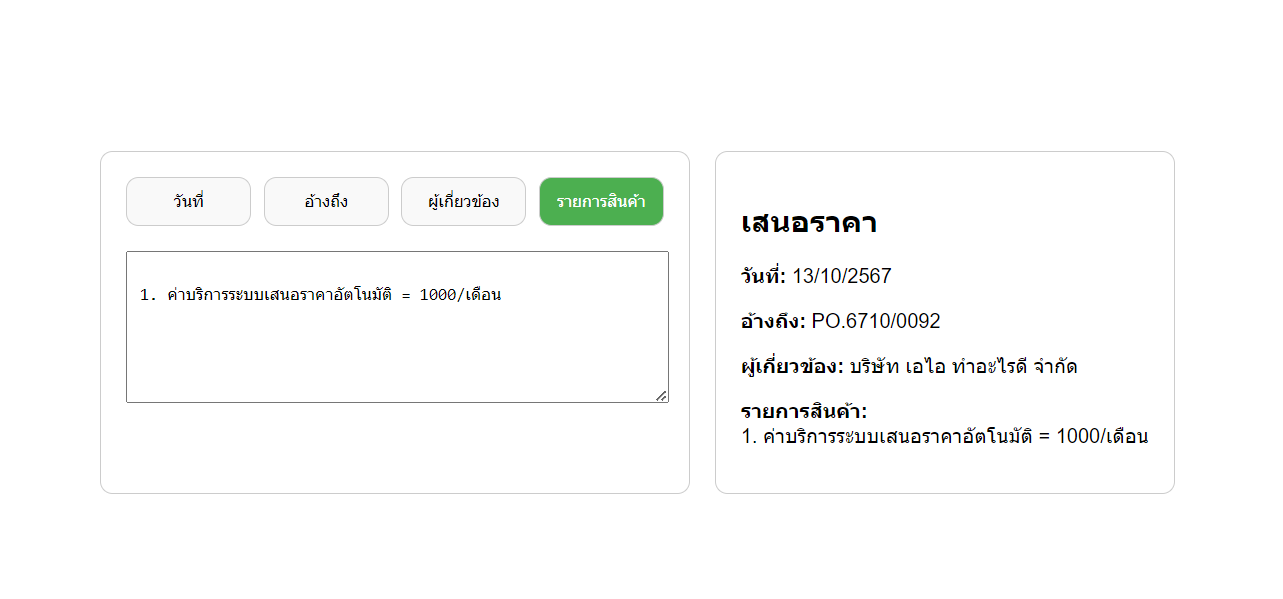
Task: Click the date 13/10/2567 in the preview
Action: pyautogui.click(x=841, y=277)
